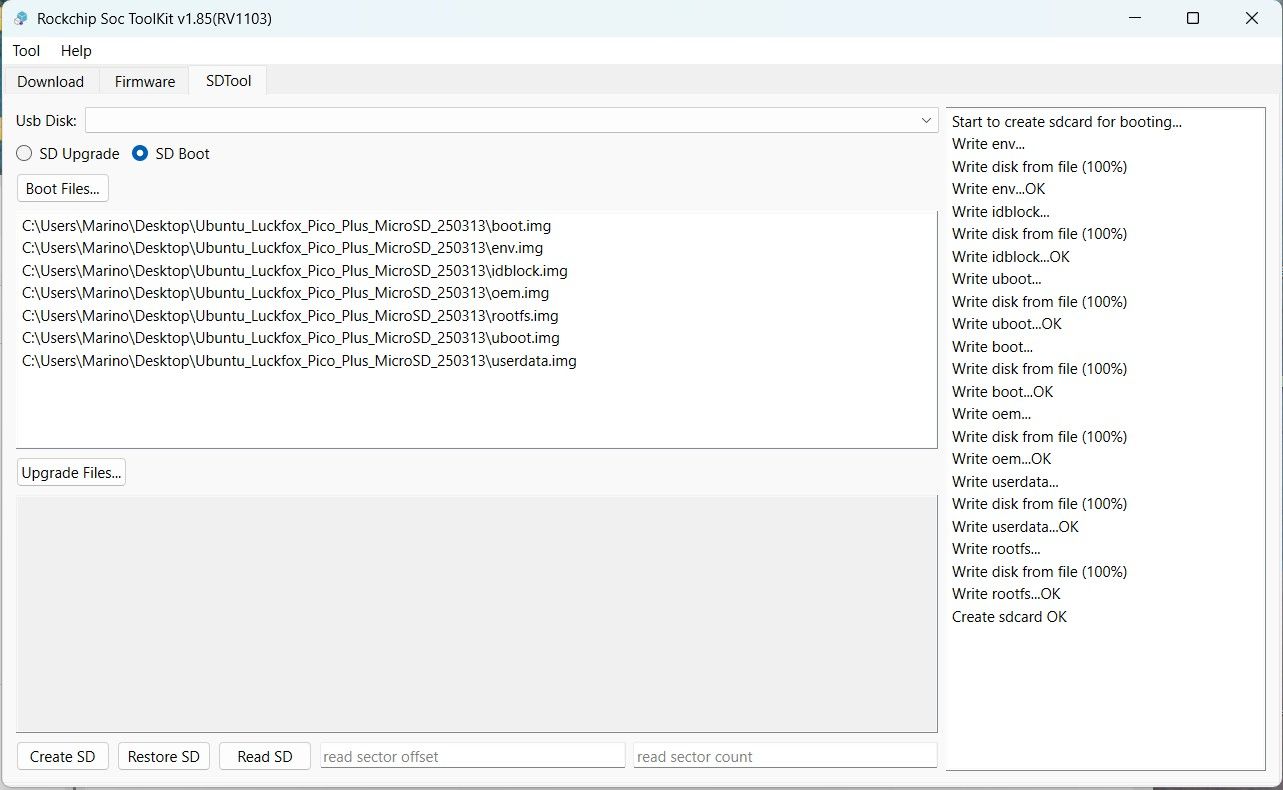Open the Tool menu
The width and height of the screenshot is (1283, 790).
(26, 50)
